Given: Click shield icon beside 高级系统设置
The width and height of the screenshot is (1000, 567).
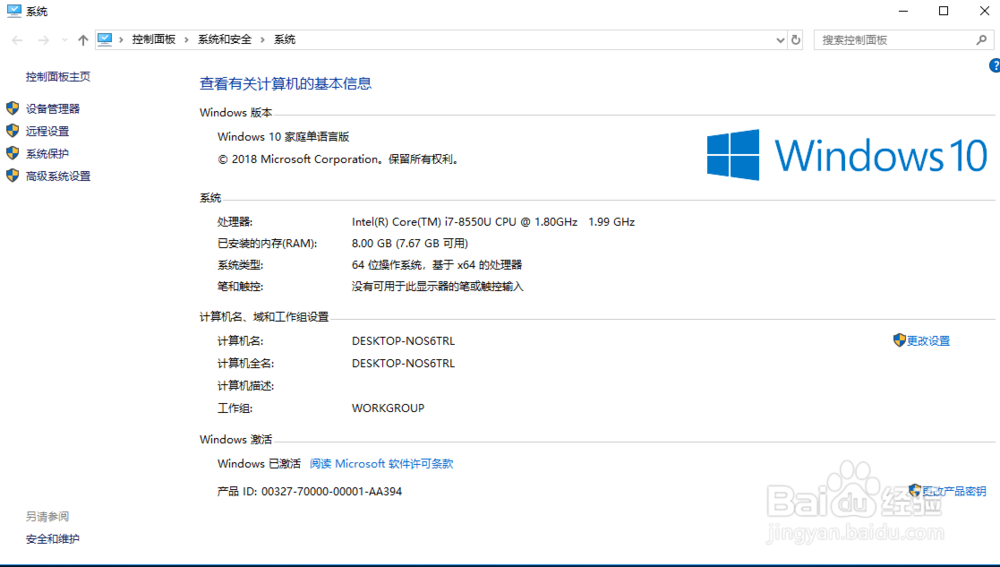Looking at the screenshot, I should point(13,175).
